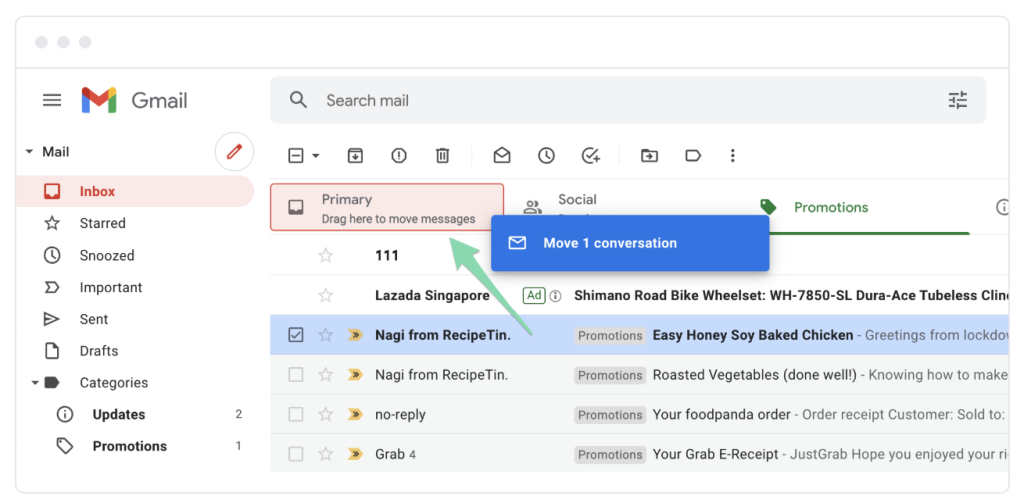
Task: Open search filter options icon
Action: tap(957, 100)
